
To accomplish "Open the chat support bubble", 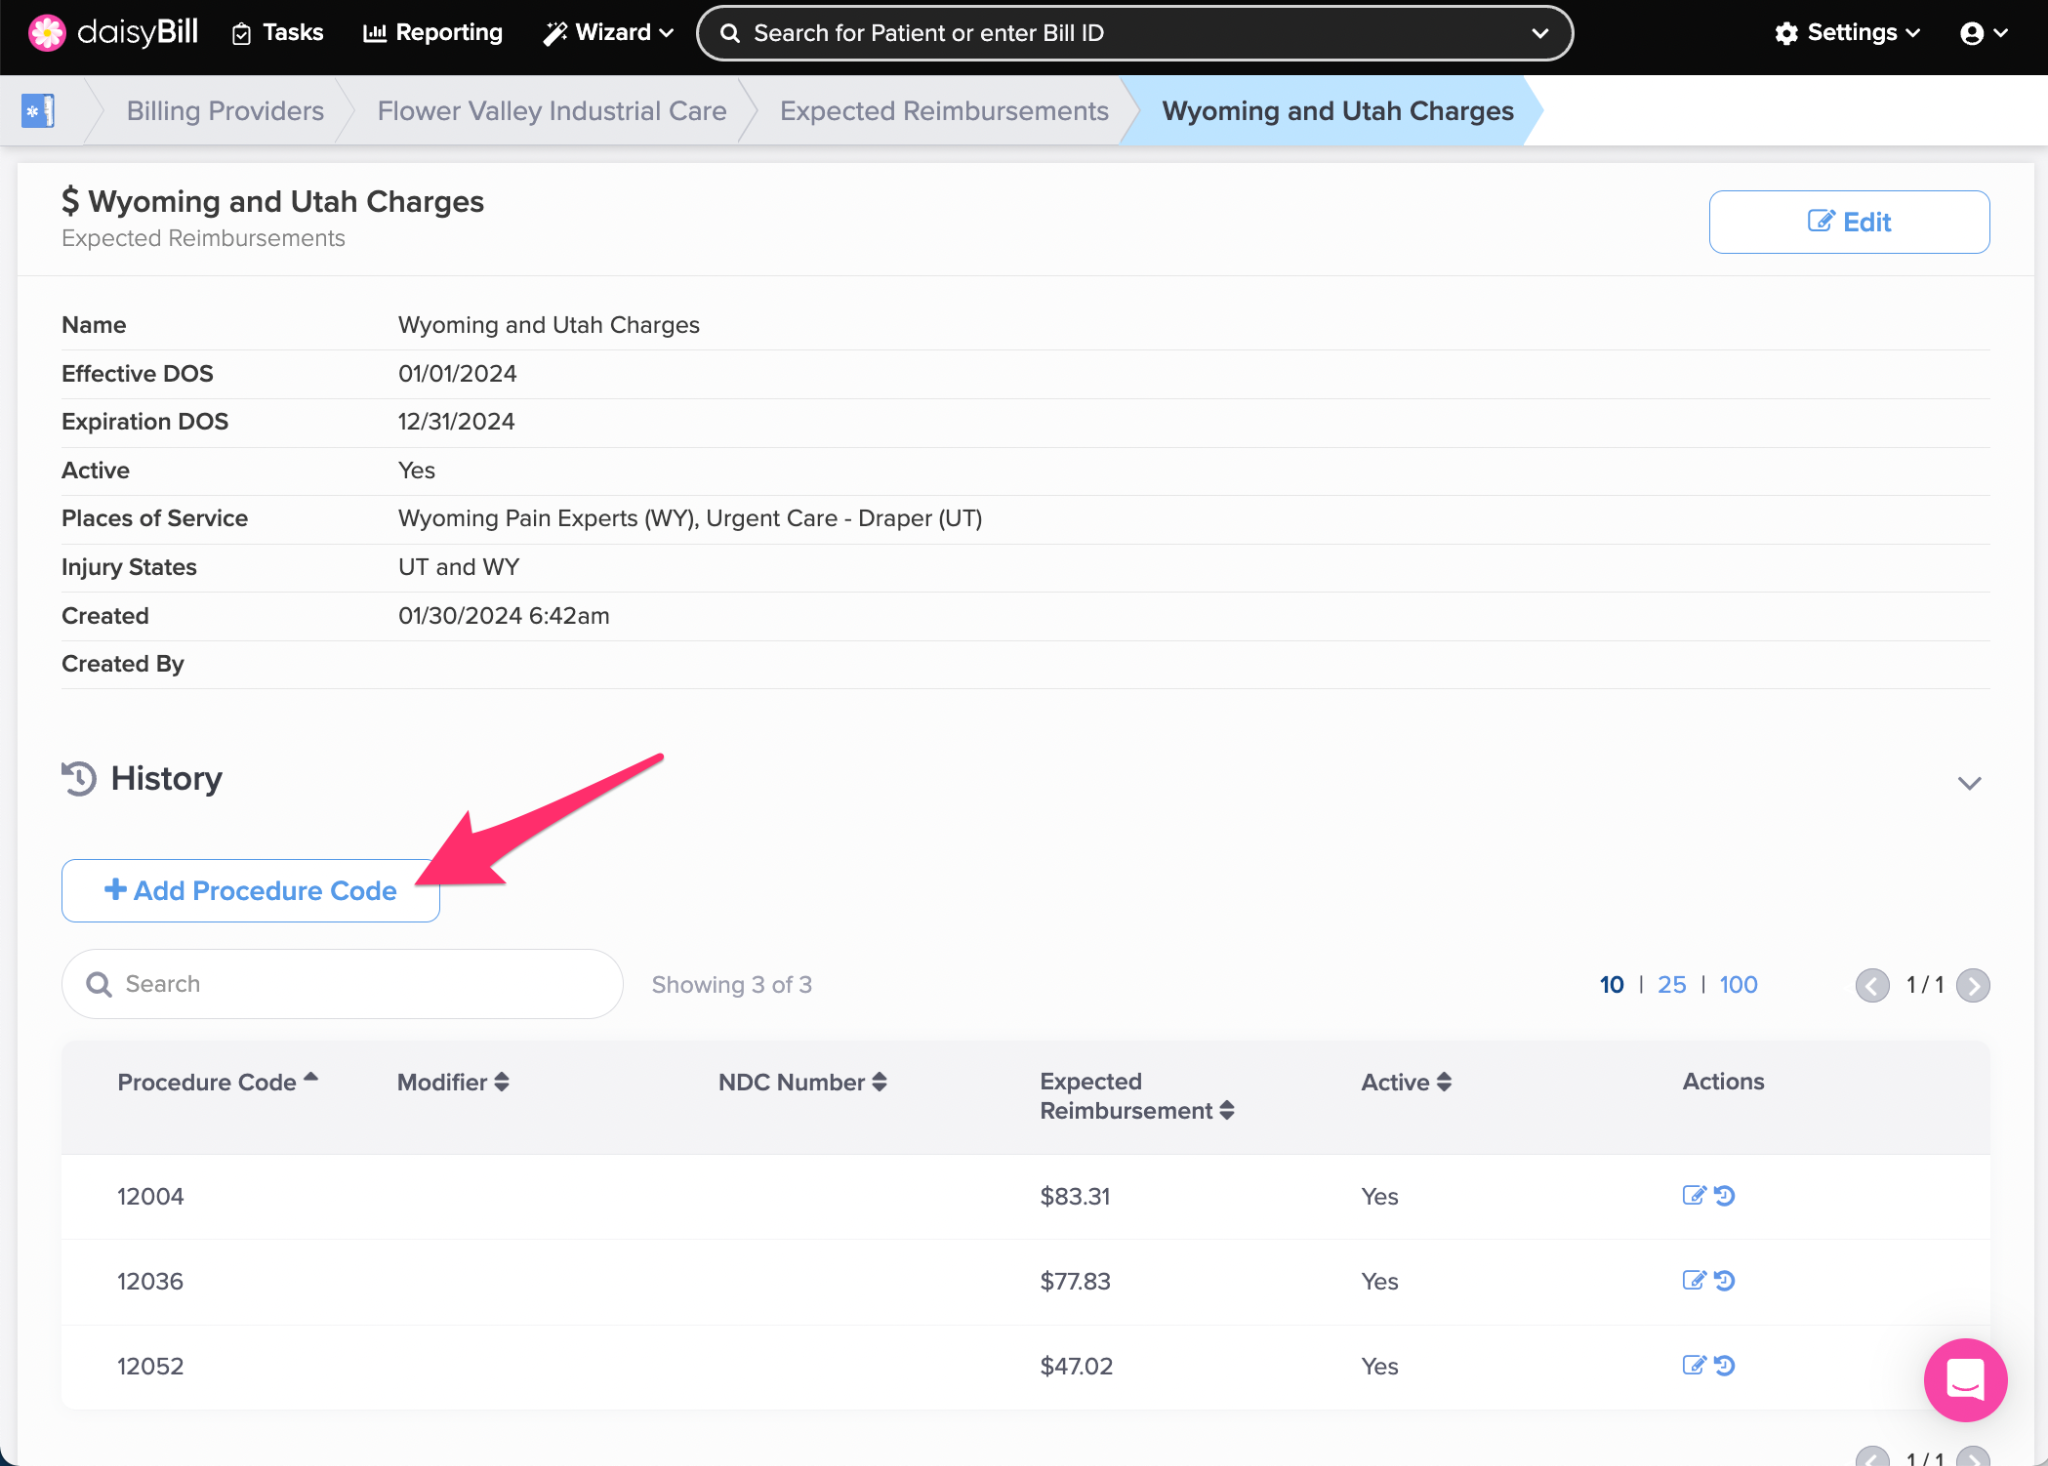I will click(1964, 1379).
